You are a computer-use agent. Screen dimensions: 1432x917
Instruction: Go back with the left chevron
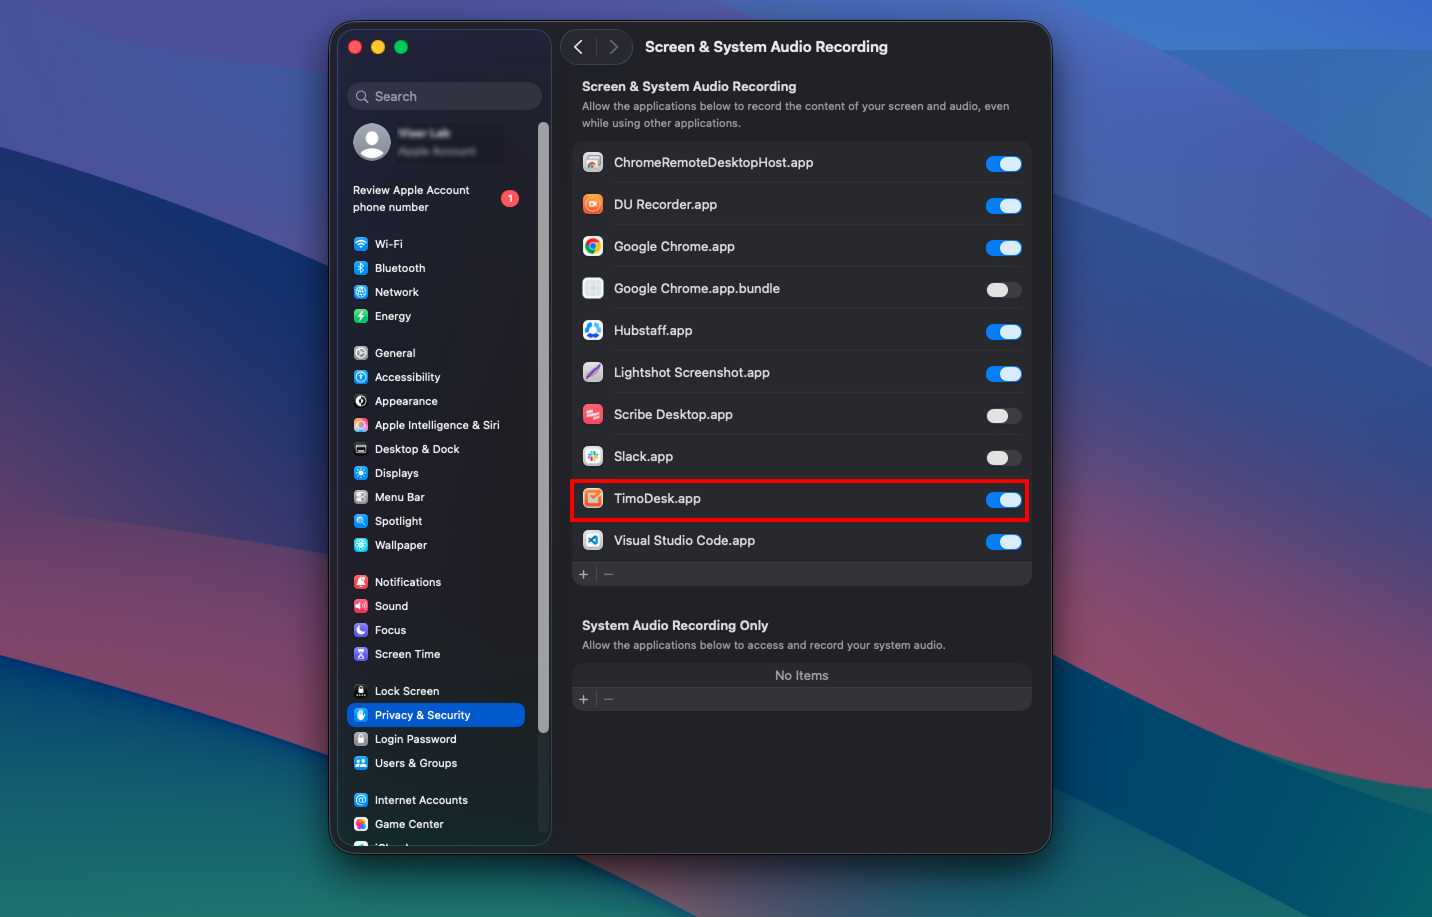click(x=579, y=47)
